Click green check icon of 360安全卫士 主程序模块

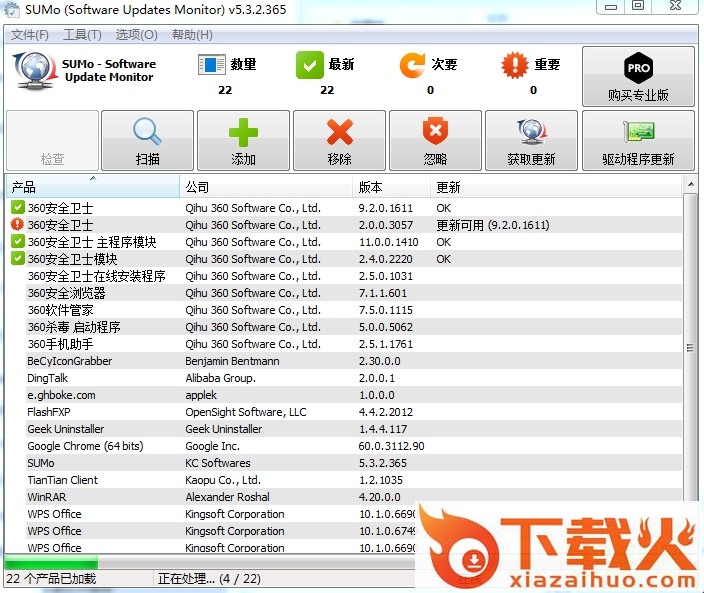click(18, 241)
